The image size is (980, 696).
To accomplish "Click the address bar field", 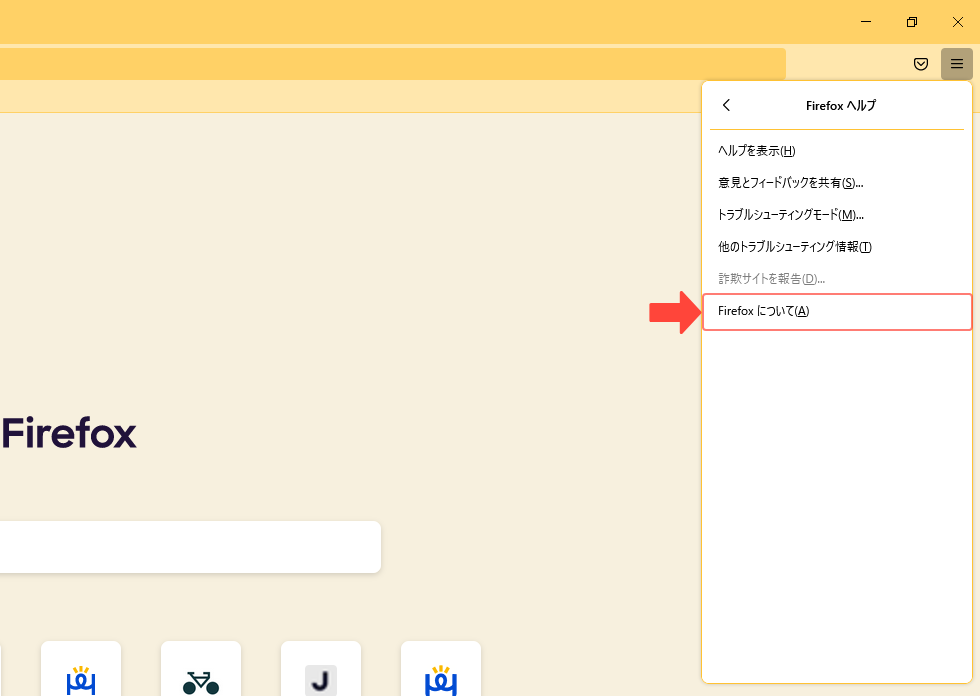I will [x=392, y=64].
